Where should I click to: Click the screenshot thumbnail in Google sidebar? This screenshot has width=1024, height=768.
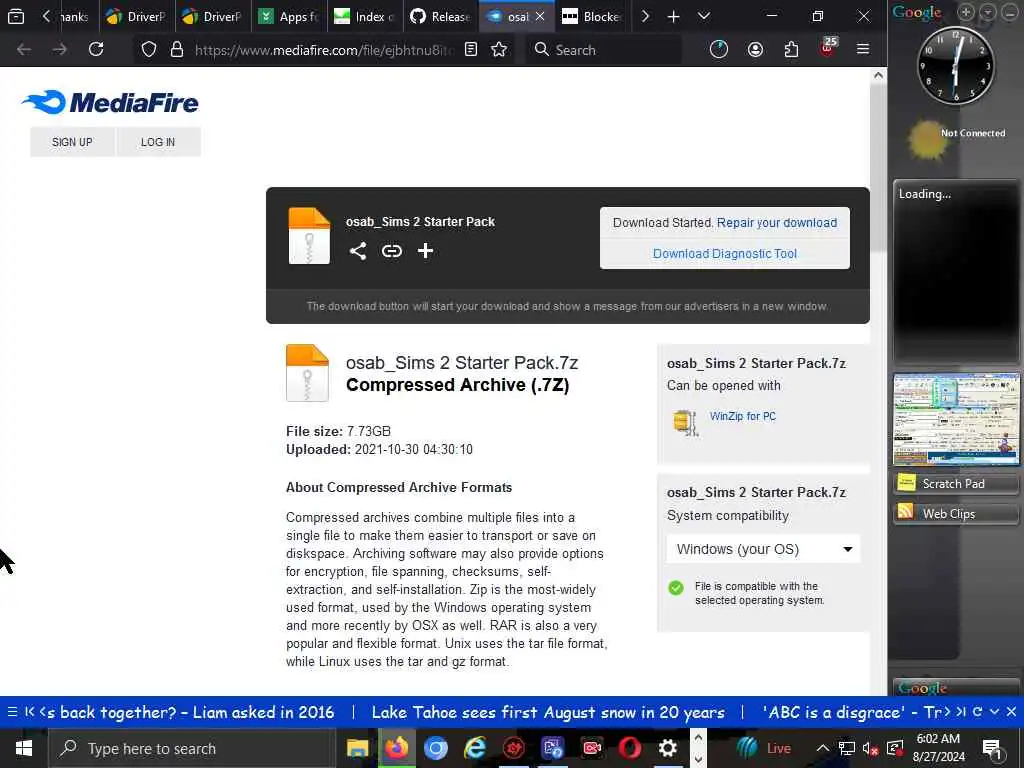pyautogui.click(x=956, y=419)
